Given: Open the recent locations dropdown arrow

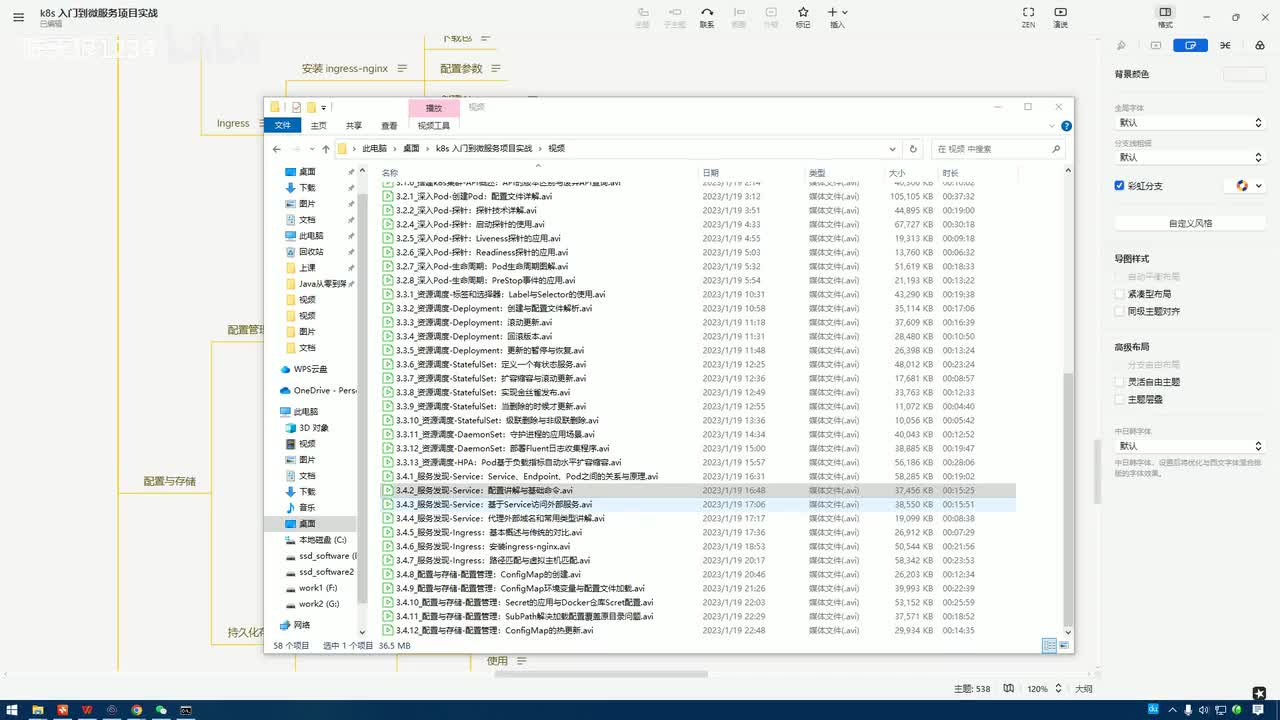Looking at the screenshot, I should click(311, 149).
